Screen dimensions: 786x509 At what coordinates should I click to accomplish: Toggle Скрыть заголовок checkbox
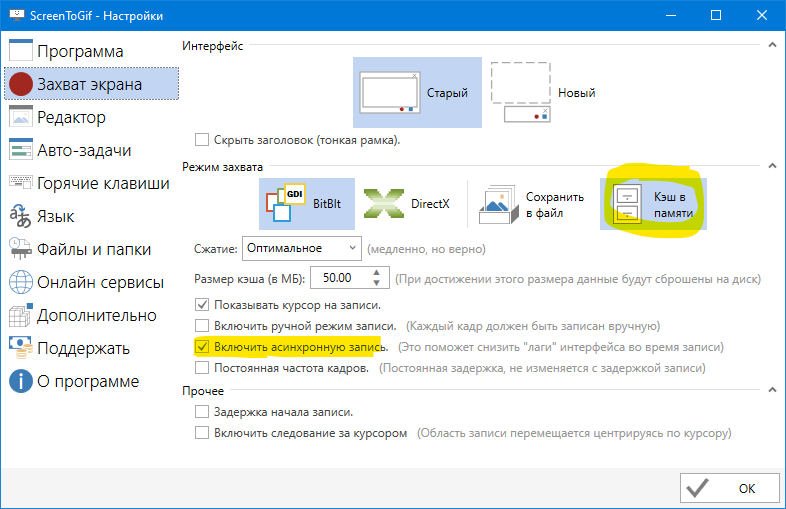tap(202, 139)
